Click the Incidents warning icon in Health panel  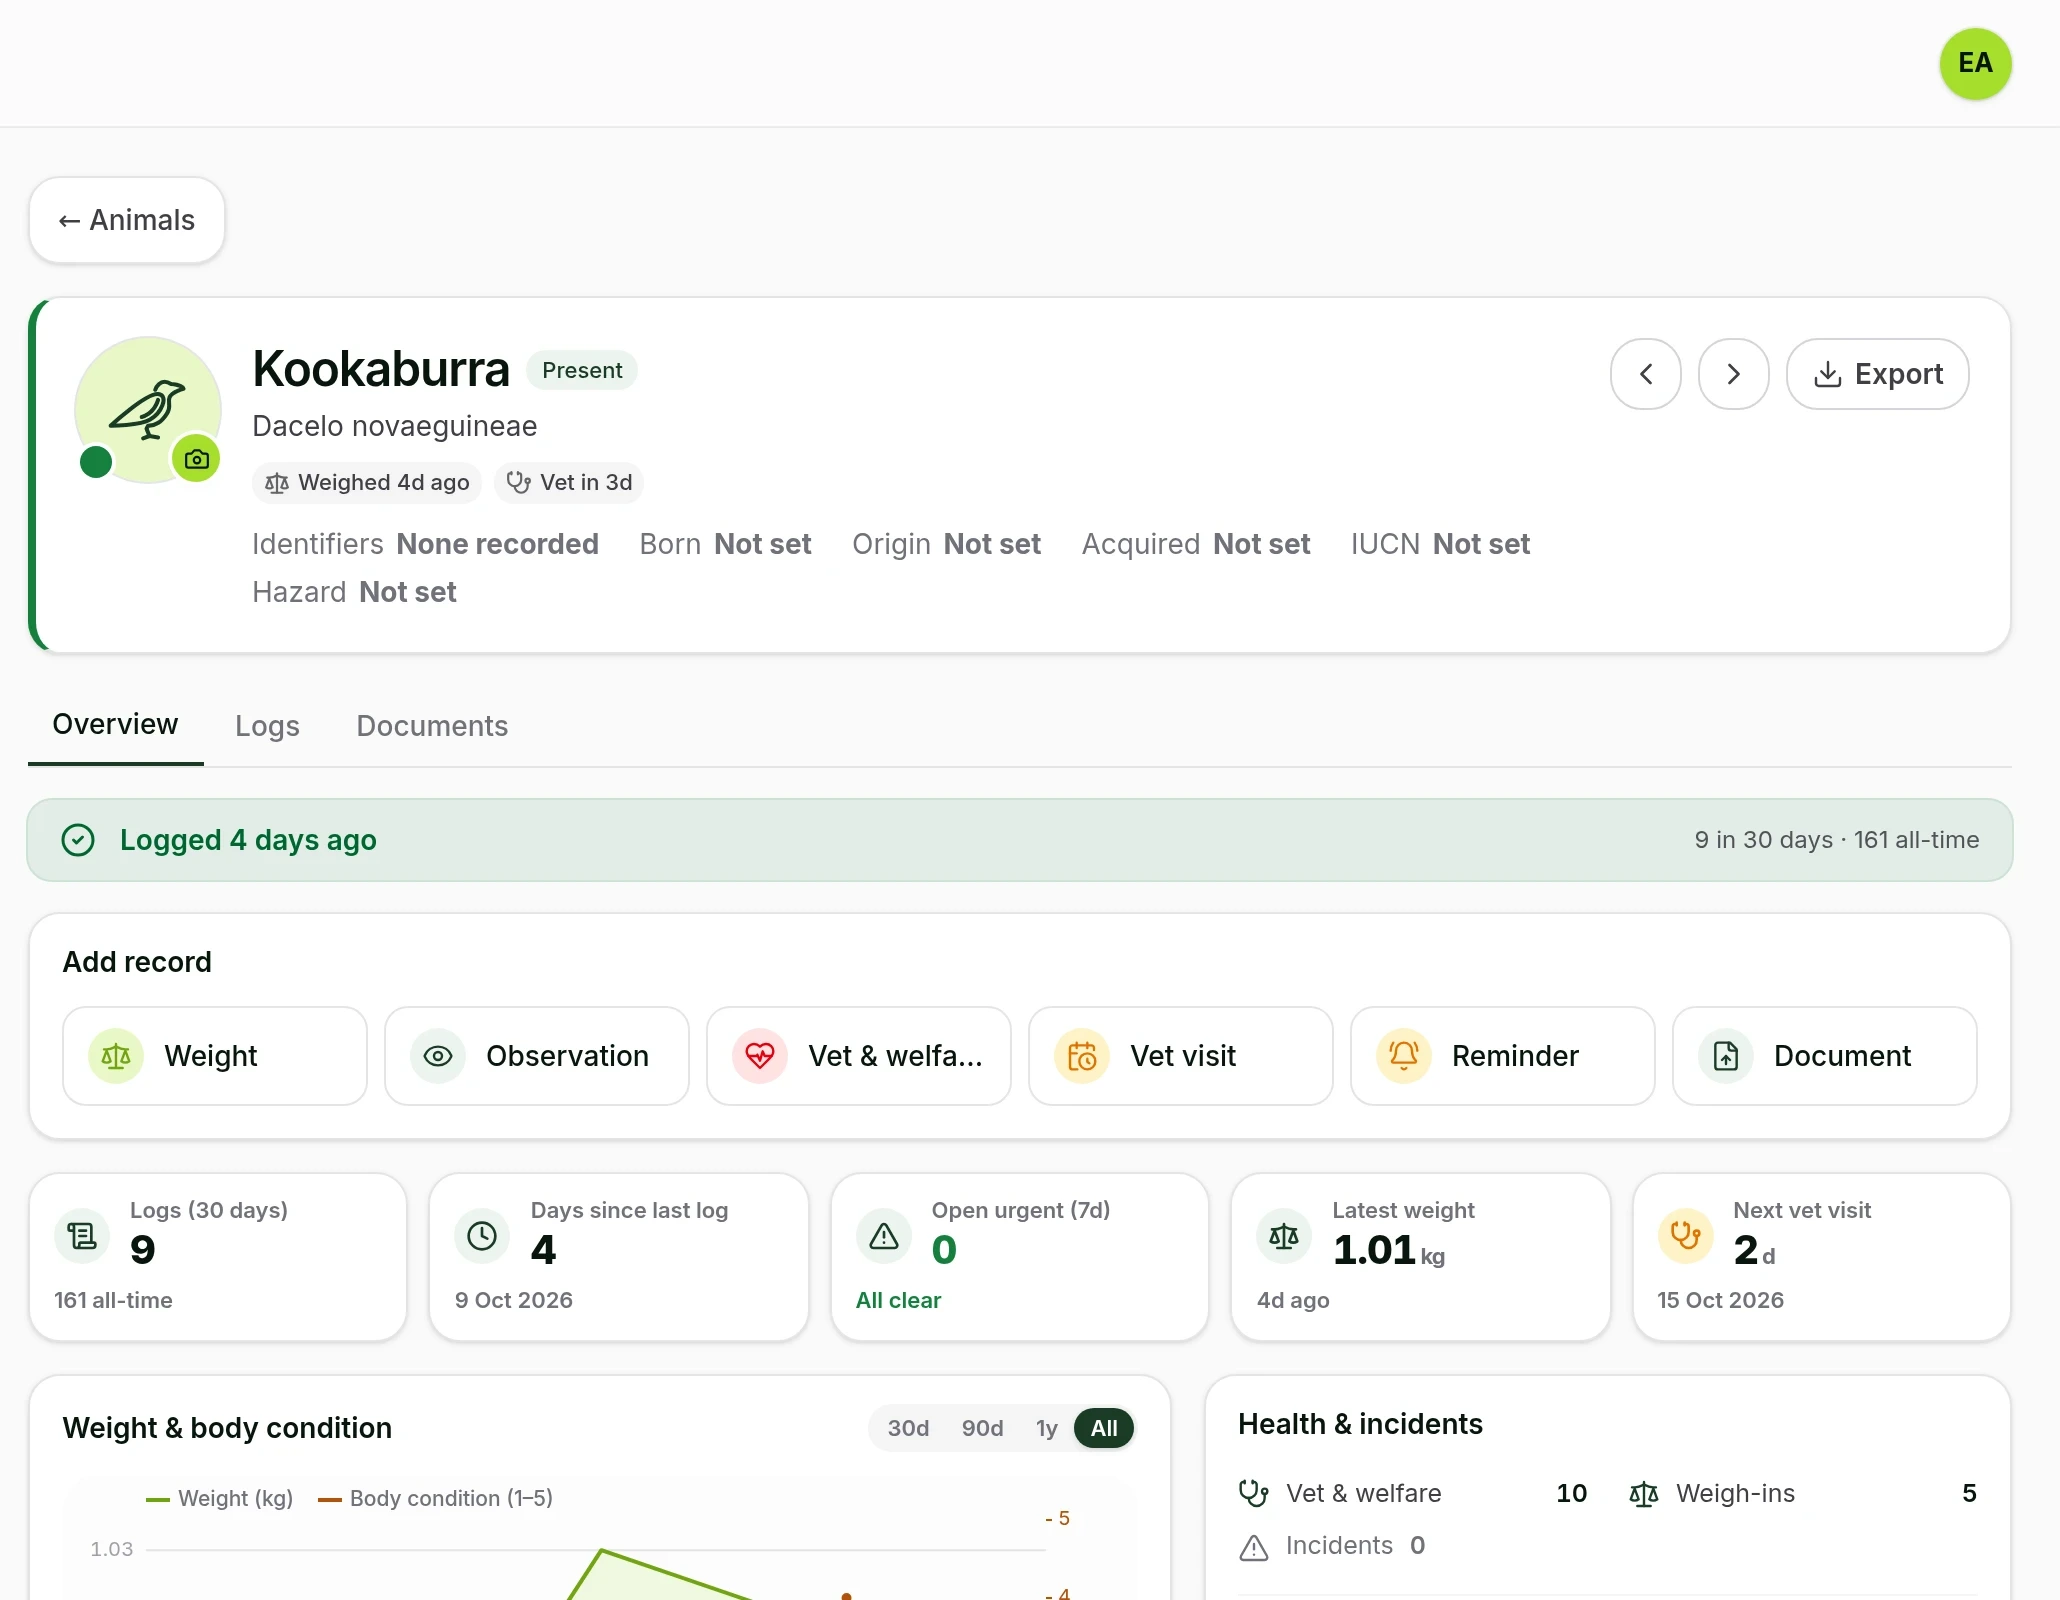click(1254, 1547)
